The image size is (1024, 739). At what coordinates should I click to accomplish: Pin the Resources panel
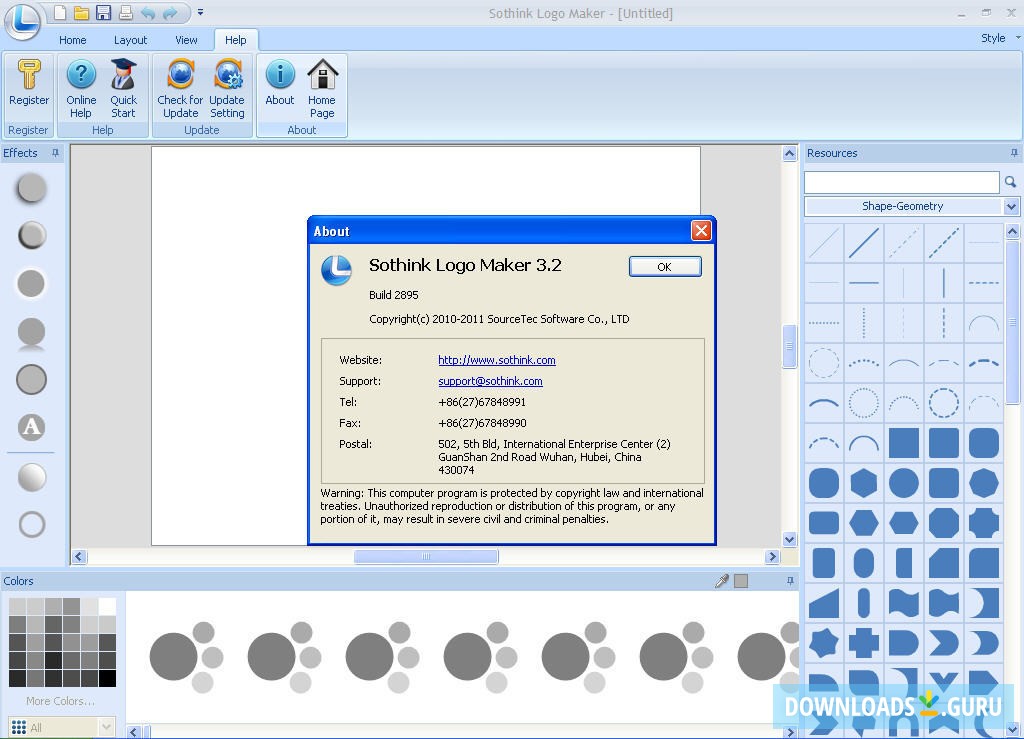tap(1014, 153)
